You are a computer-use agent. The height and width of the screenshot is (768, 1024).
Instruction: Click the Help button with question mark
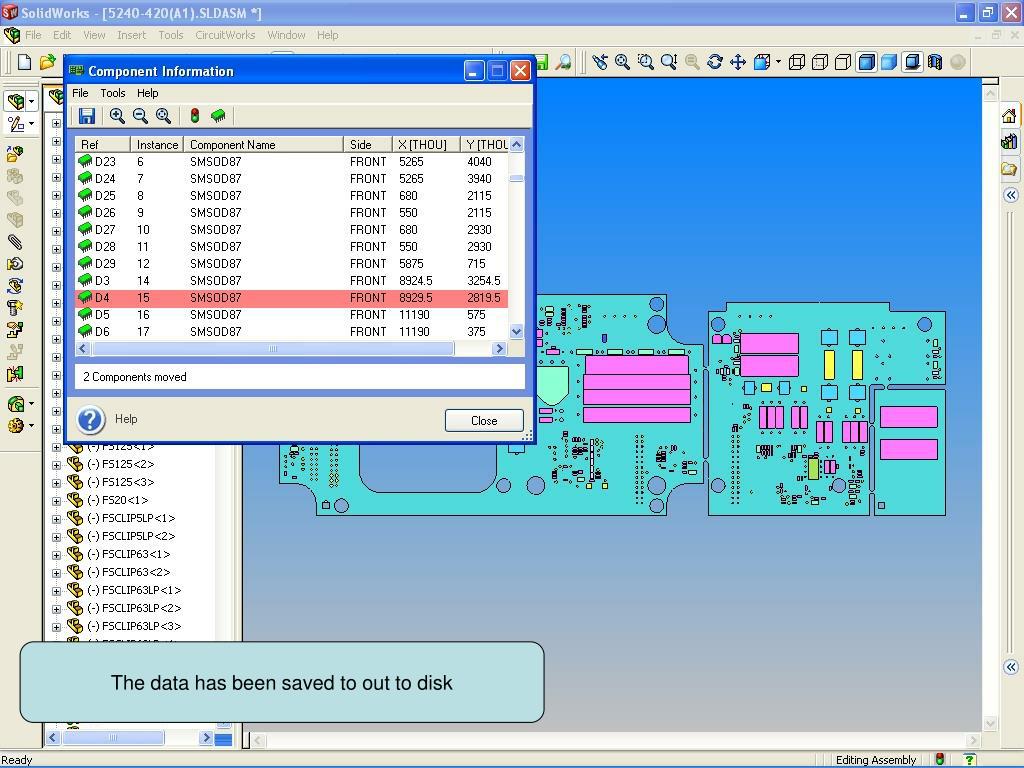click(x=90, y=419)
